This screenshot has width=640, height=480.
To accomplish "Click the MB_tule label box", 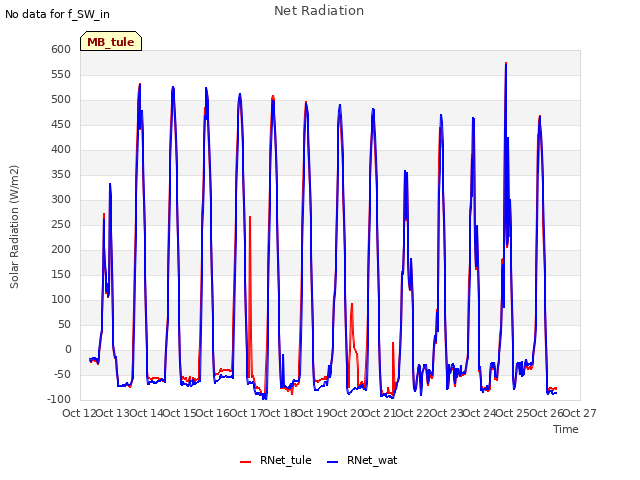I will (111, 41).
